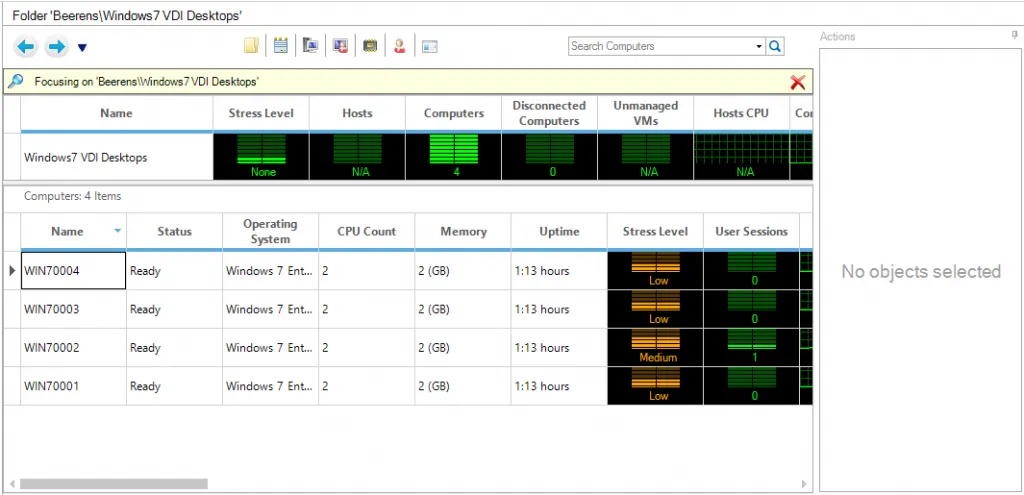Open the Hosts view notepad icon
Image resolution: width=1024 pixels, height=495 pixels.
click(281, 46)
